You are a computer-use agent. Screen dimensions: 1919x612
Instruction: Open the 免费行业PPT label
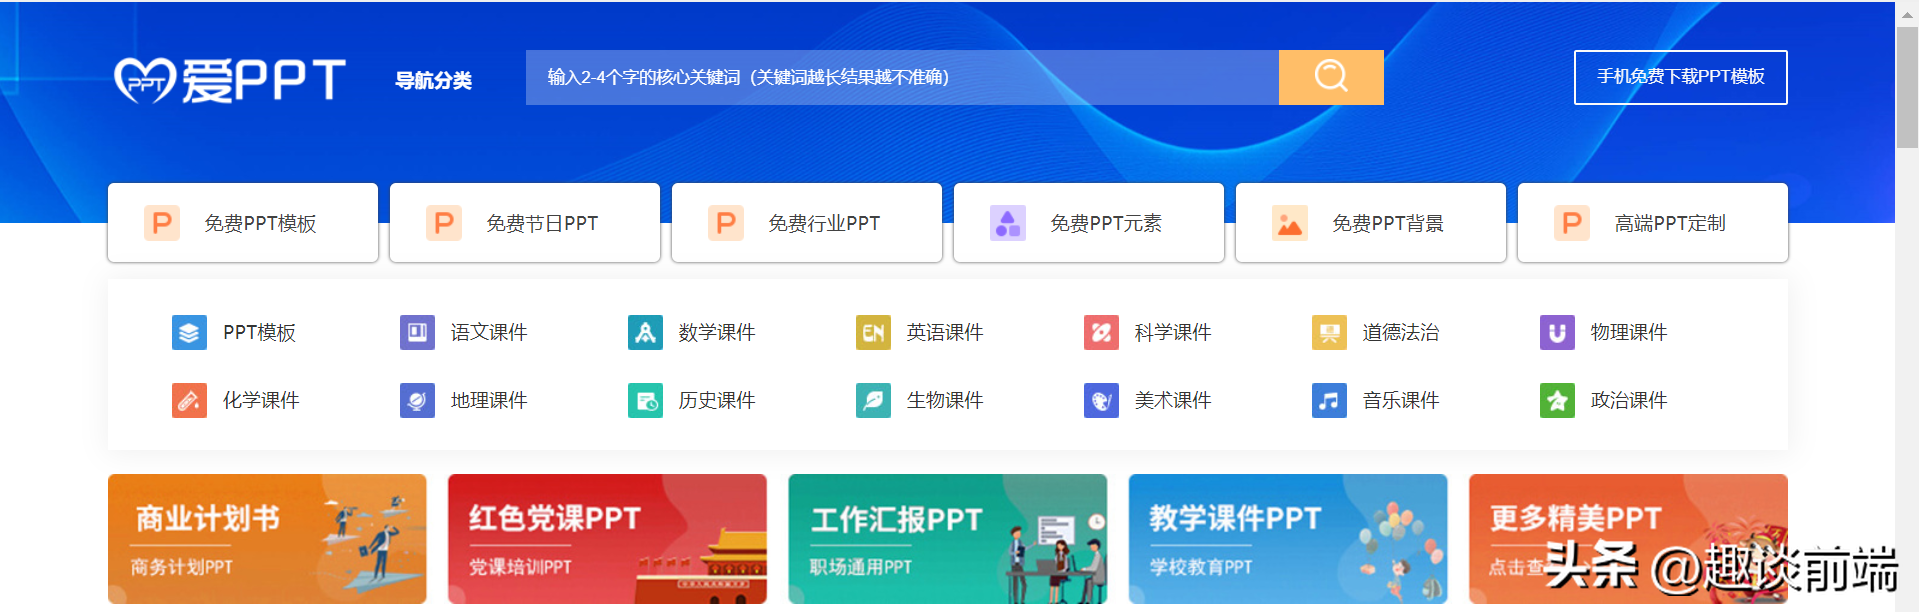click(824, 223)
